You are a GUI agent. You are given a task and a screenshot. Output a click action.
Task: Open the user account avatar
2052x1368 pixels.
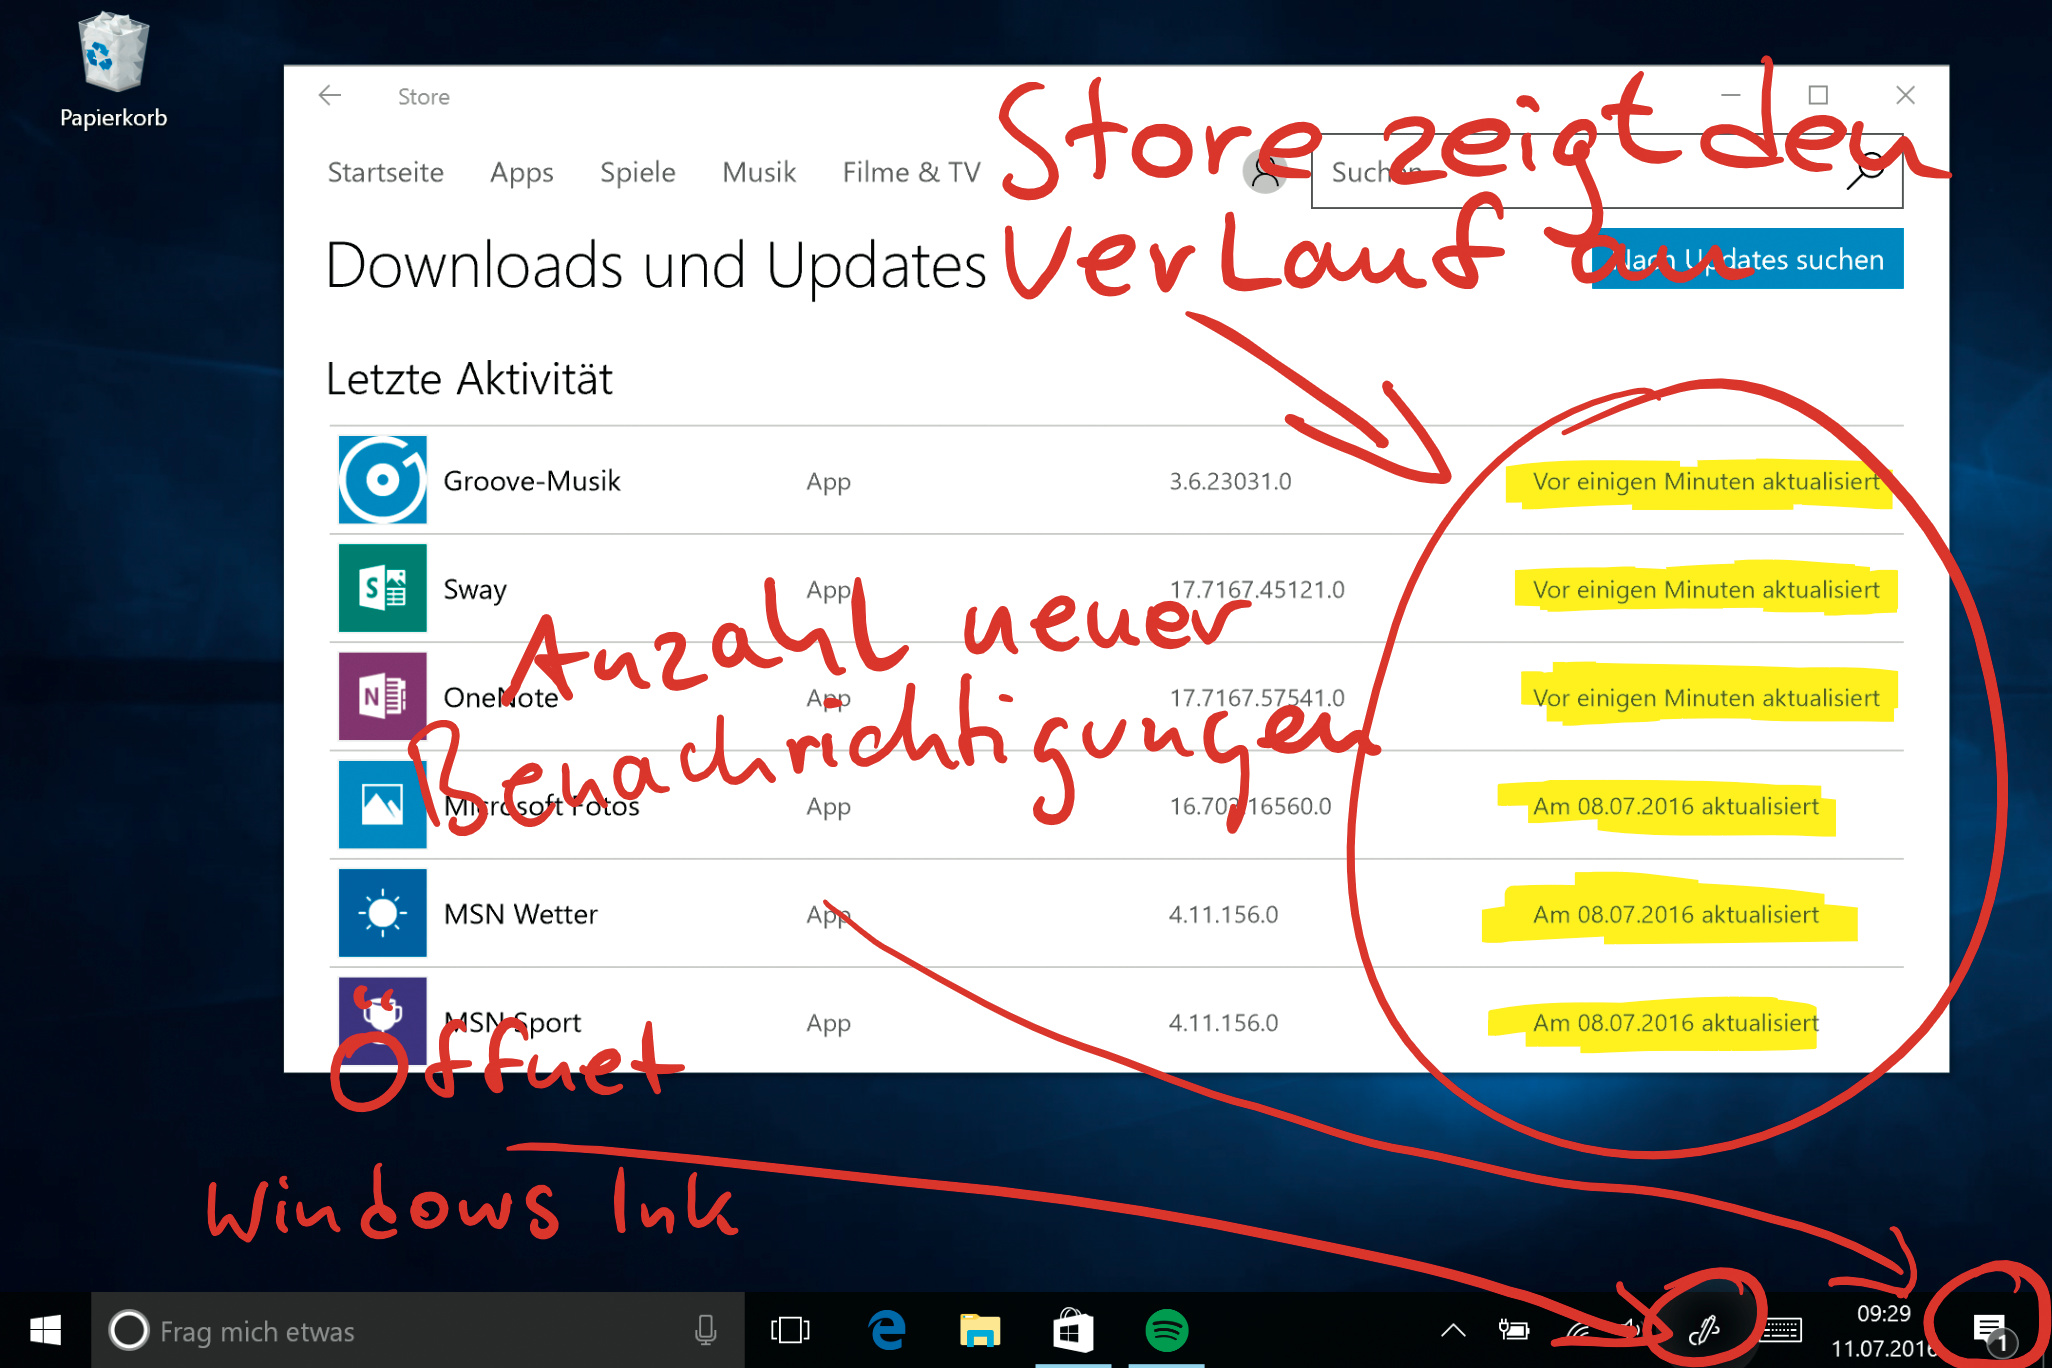1265,172
